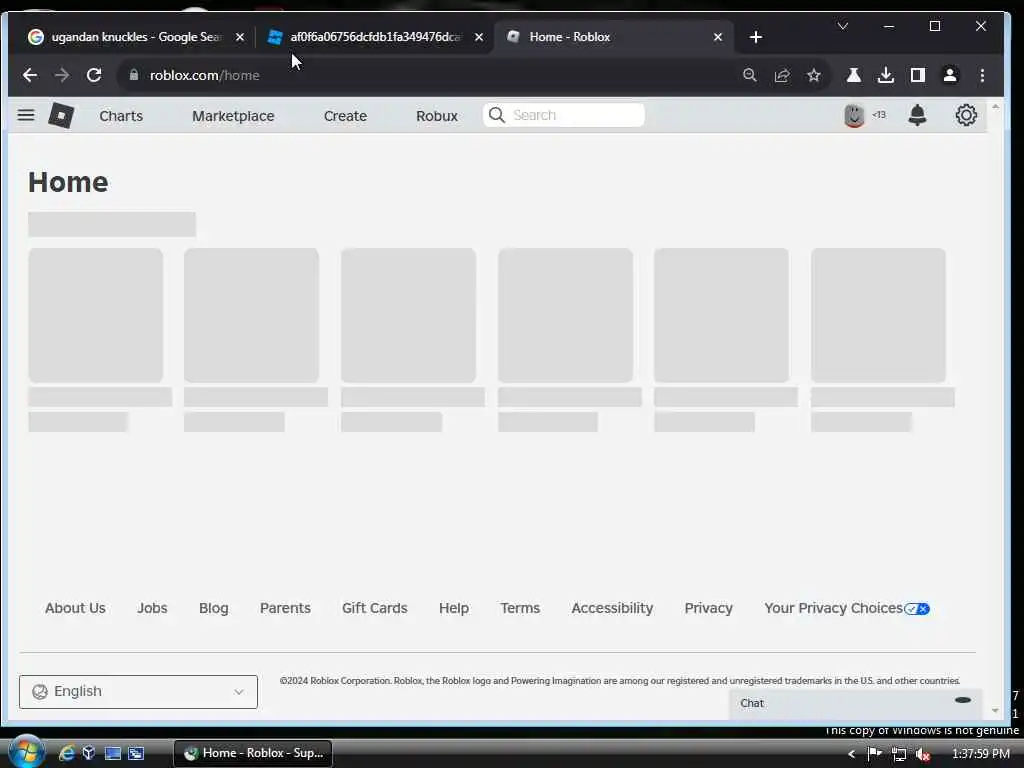This screenshot has height=768, width=1024.
Task: Open the Chrome Labs flask icon
Action: point(854,75)
